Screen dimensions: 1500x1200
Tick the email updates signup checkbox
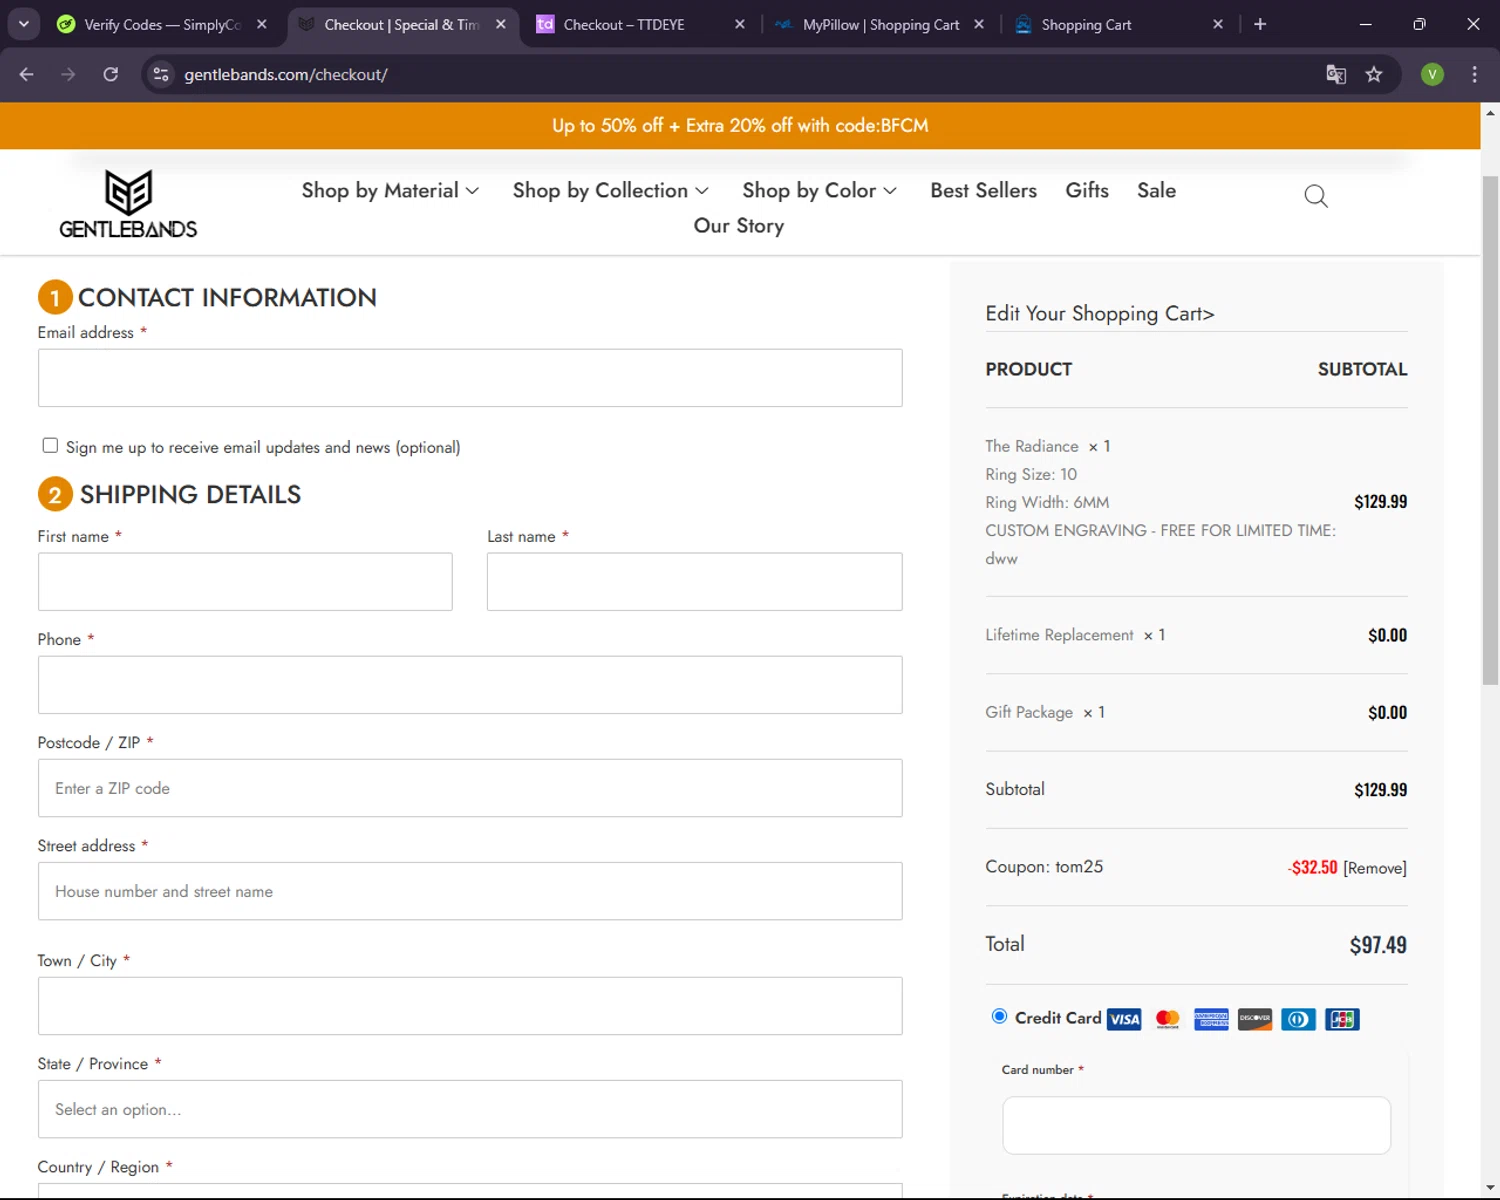[x=50, y=446]
